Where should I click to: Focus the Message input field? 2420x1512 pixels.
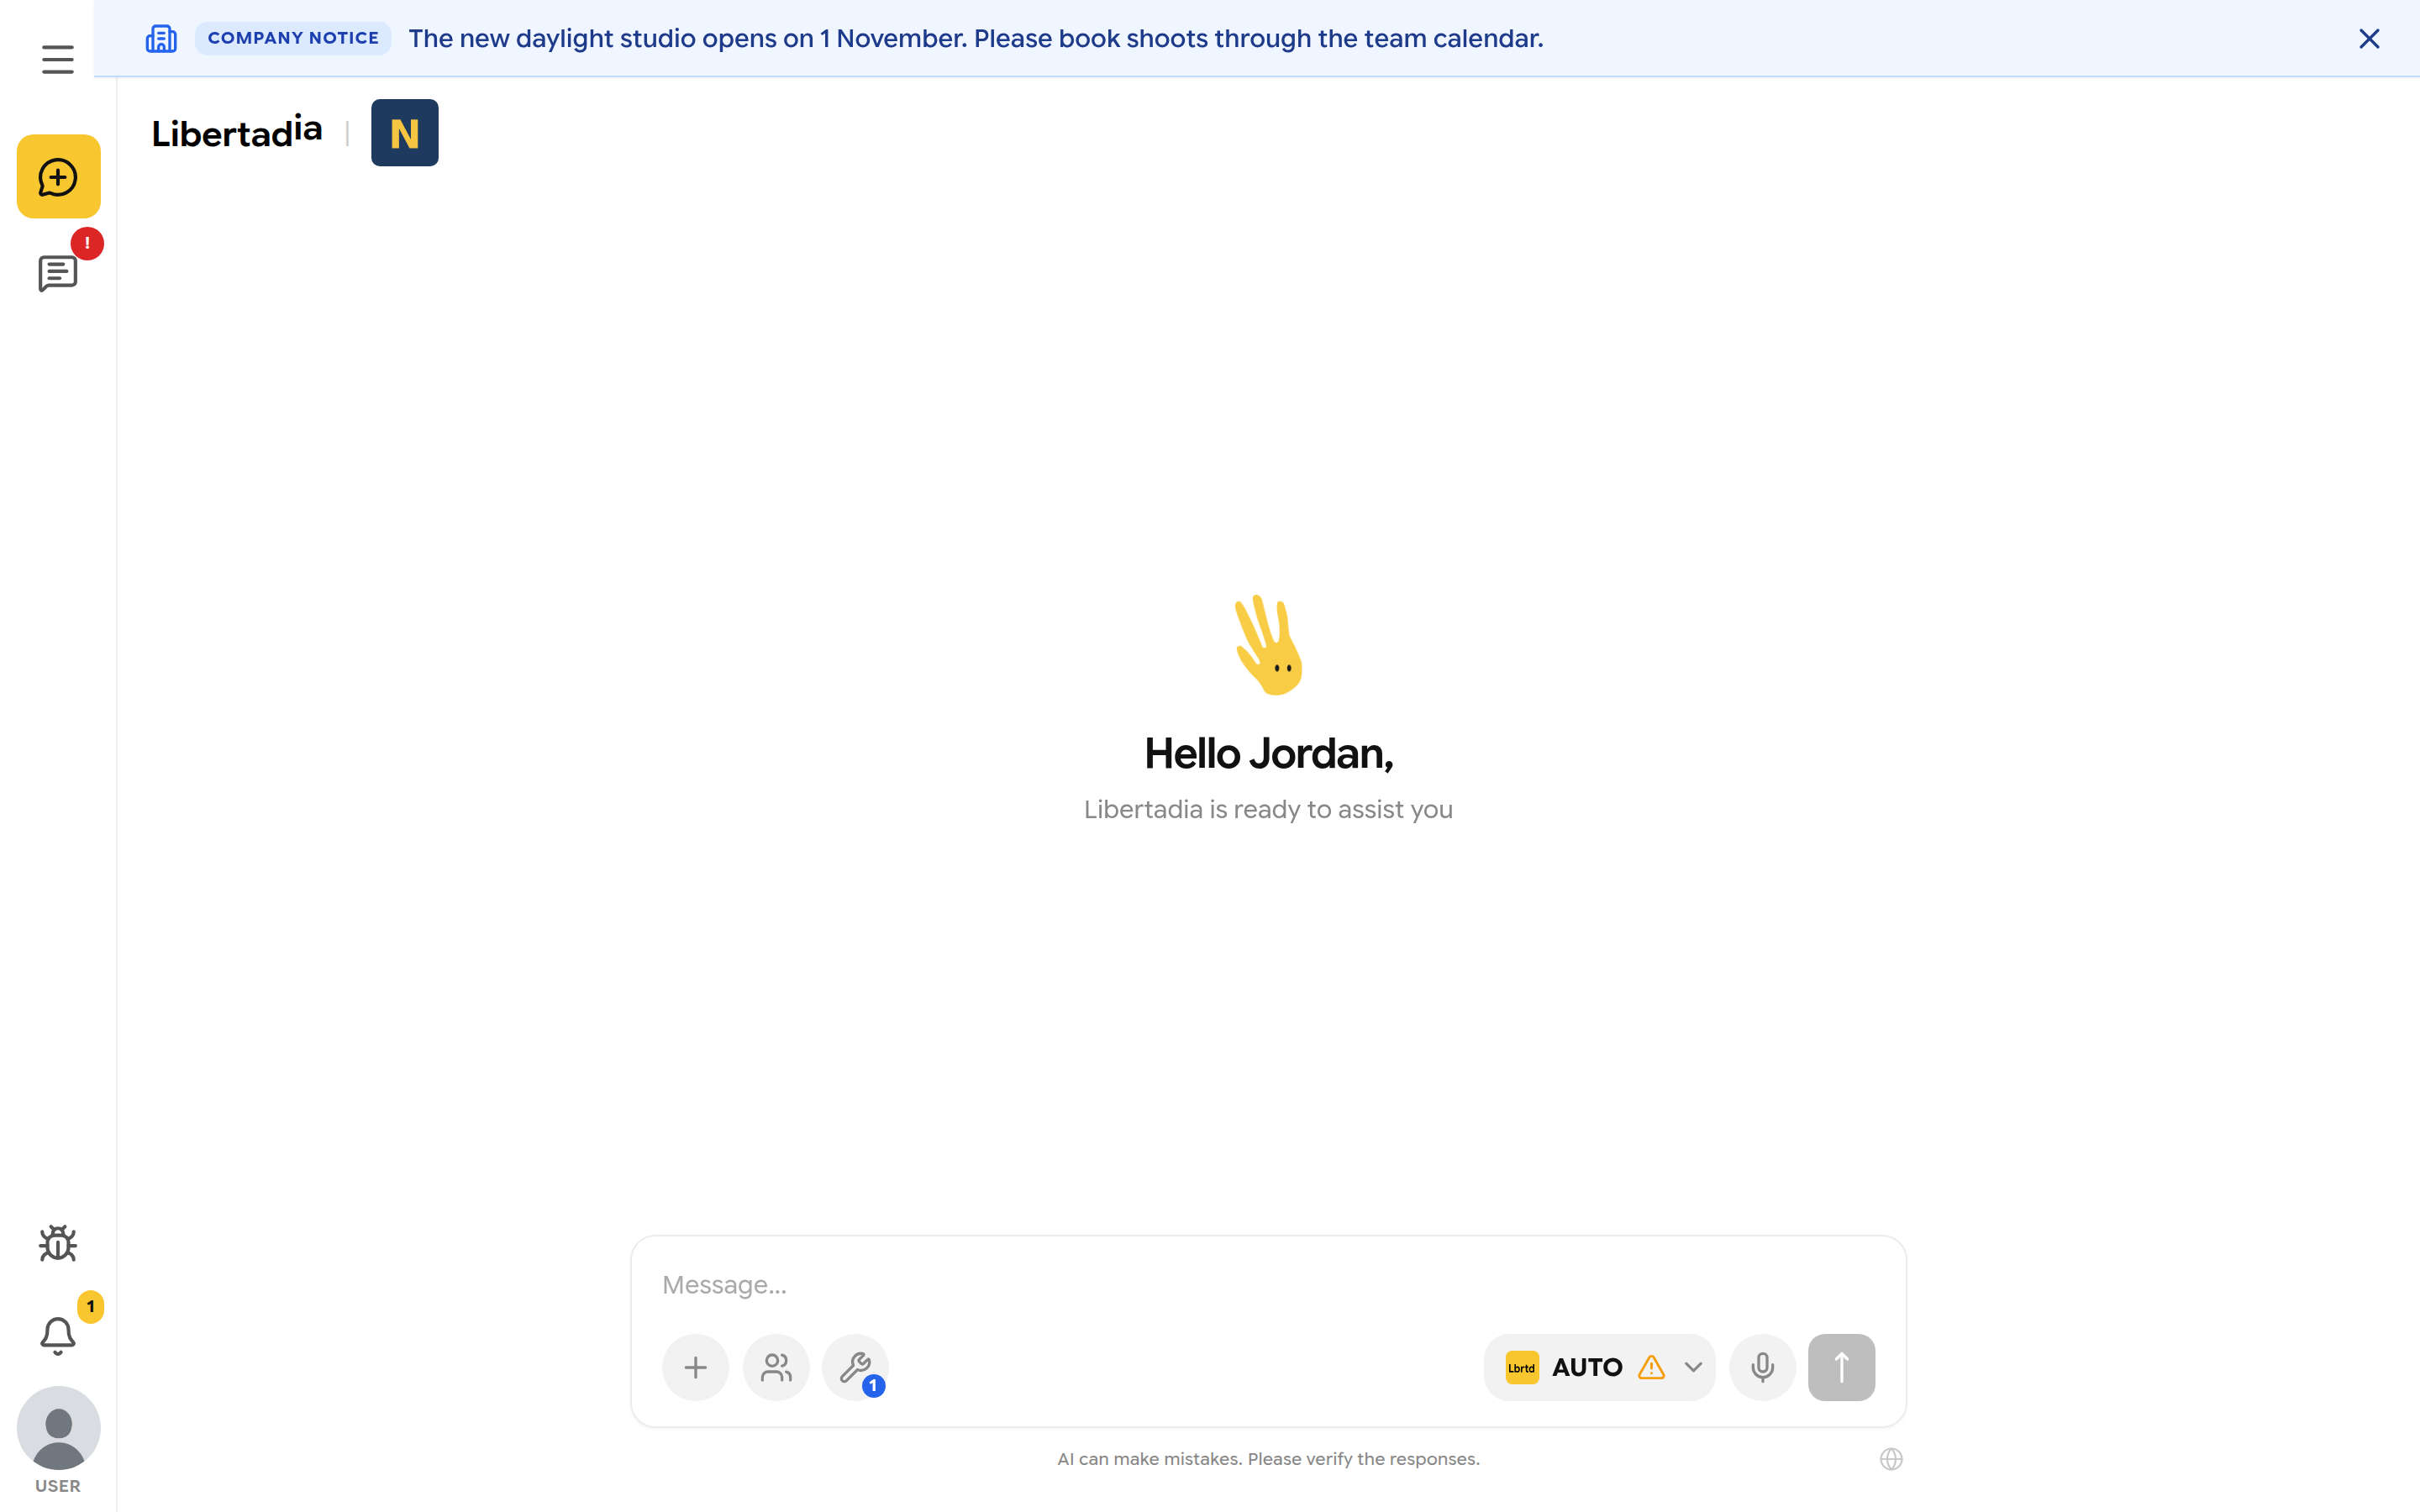1268,1285
